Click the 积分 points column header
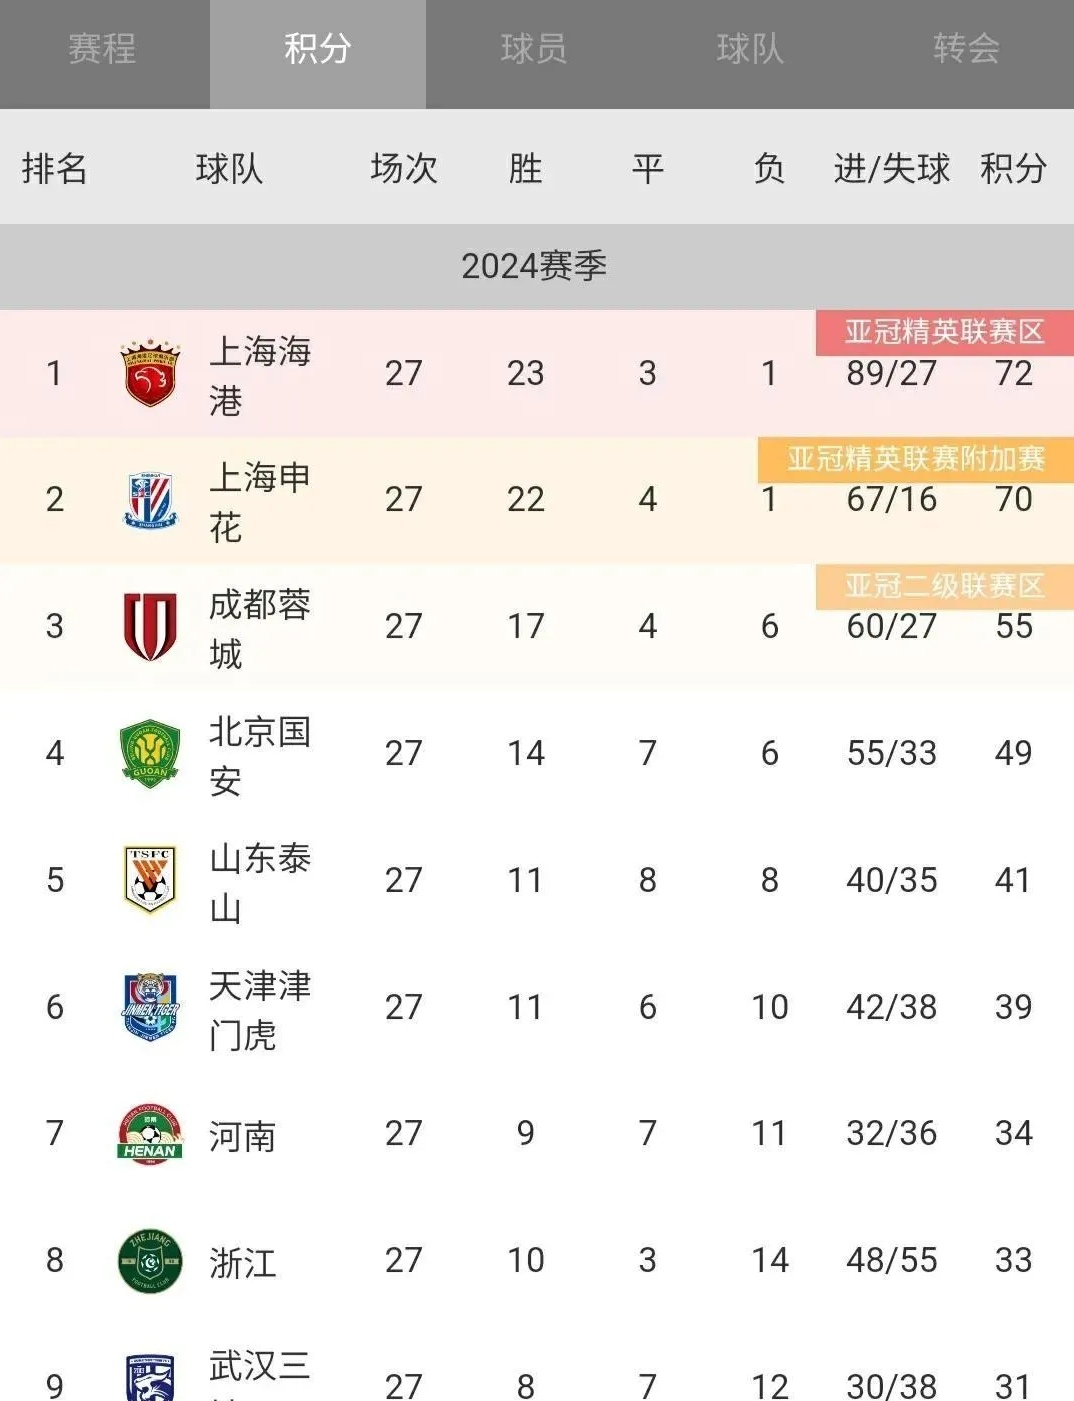The height and width of the screenshot is (1401, 1074). 1013,168
